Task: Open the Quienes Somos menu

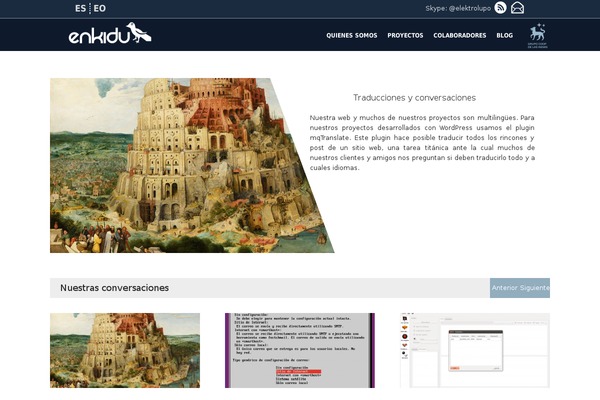Action: click(352, 35)
